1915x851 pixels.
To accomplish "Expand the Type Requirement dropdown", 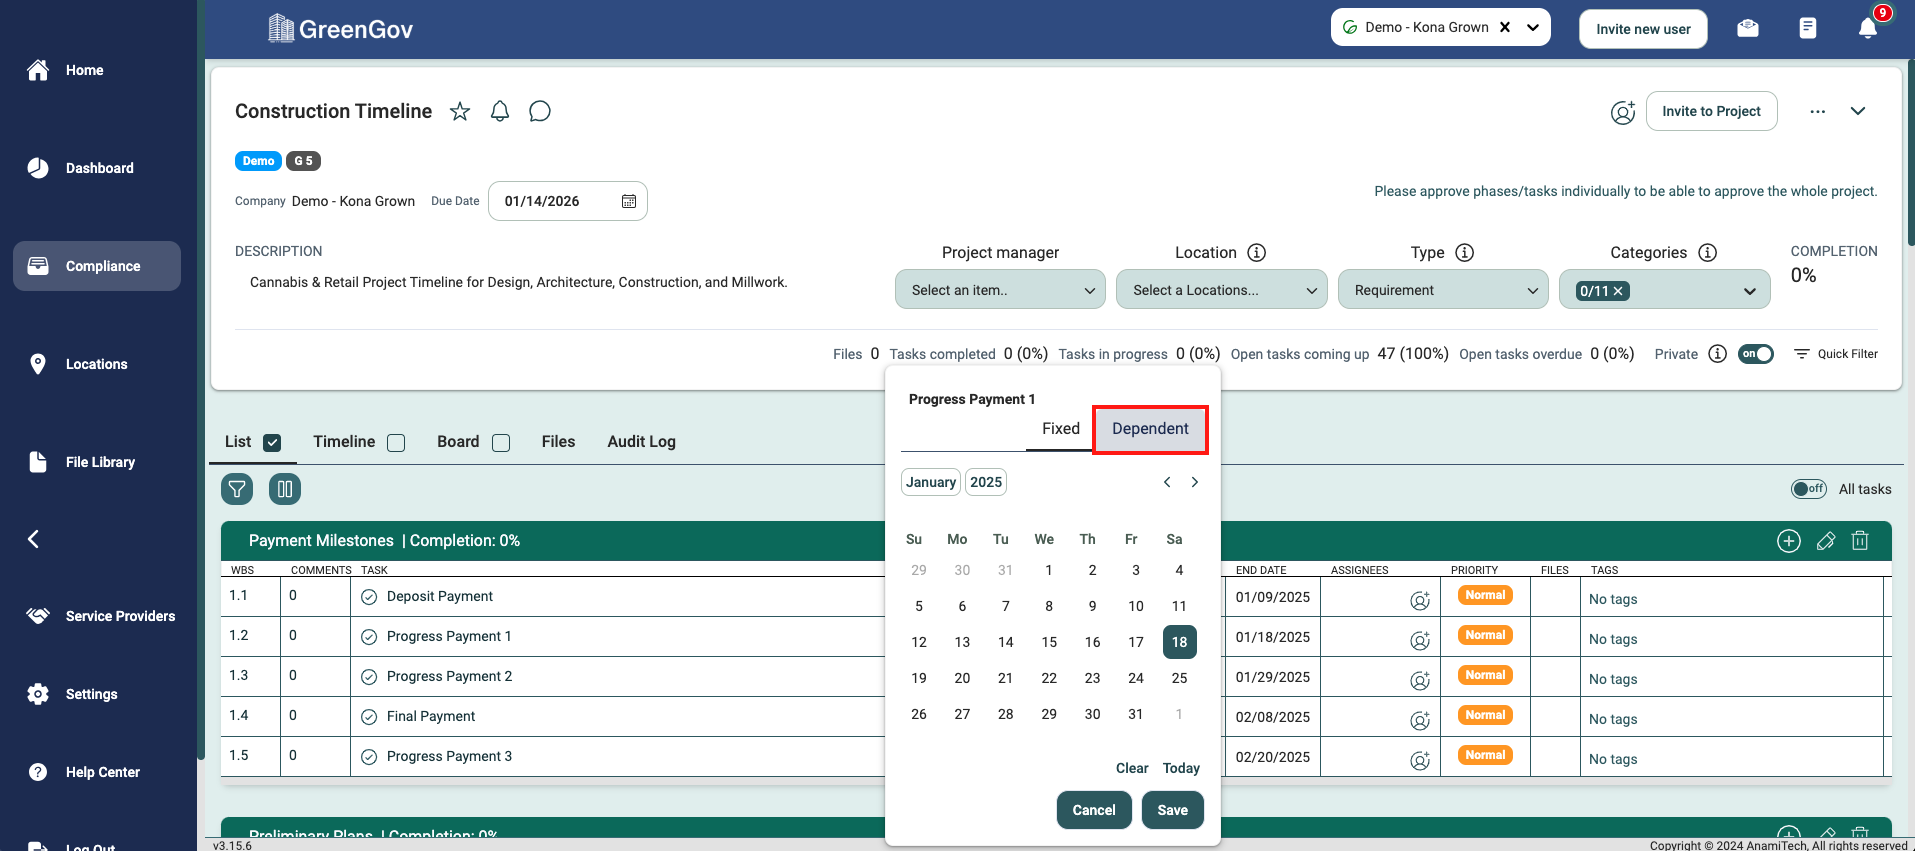I will [1443, 290].
